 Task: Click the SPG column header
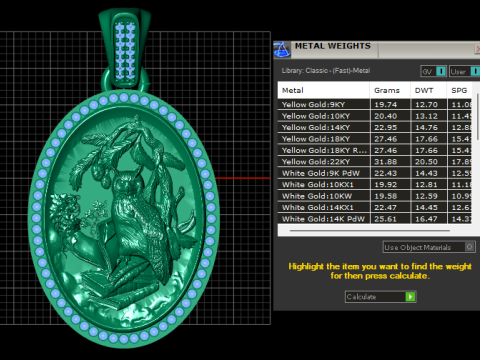click(459, 90)
